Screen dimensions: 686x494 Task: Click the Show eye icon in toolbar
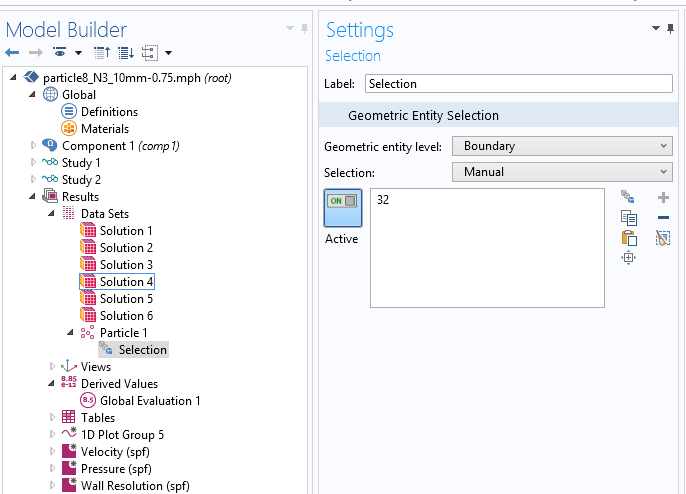coord(61,52)
